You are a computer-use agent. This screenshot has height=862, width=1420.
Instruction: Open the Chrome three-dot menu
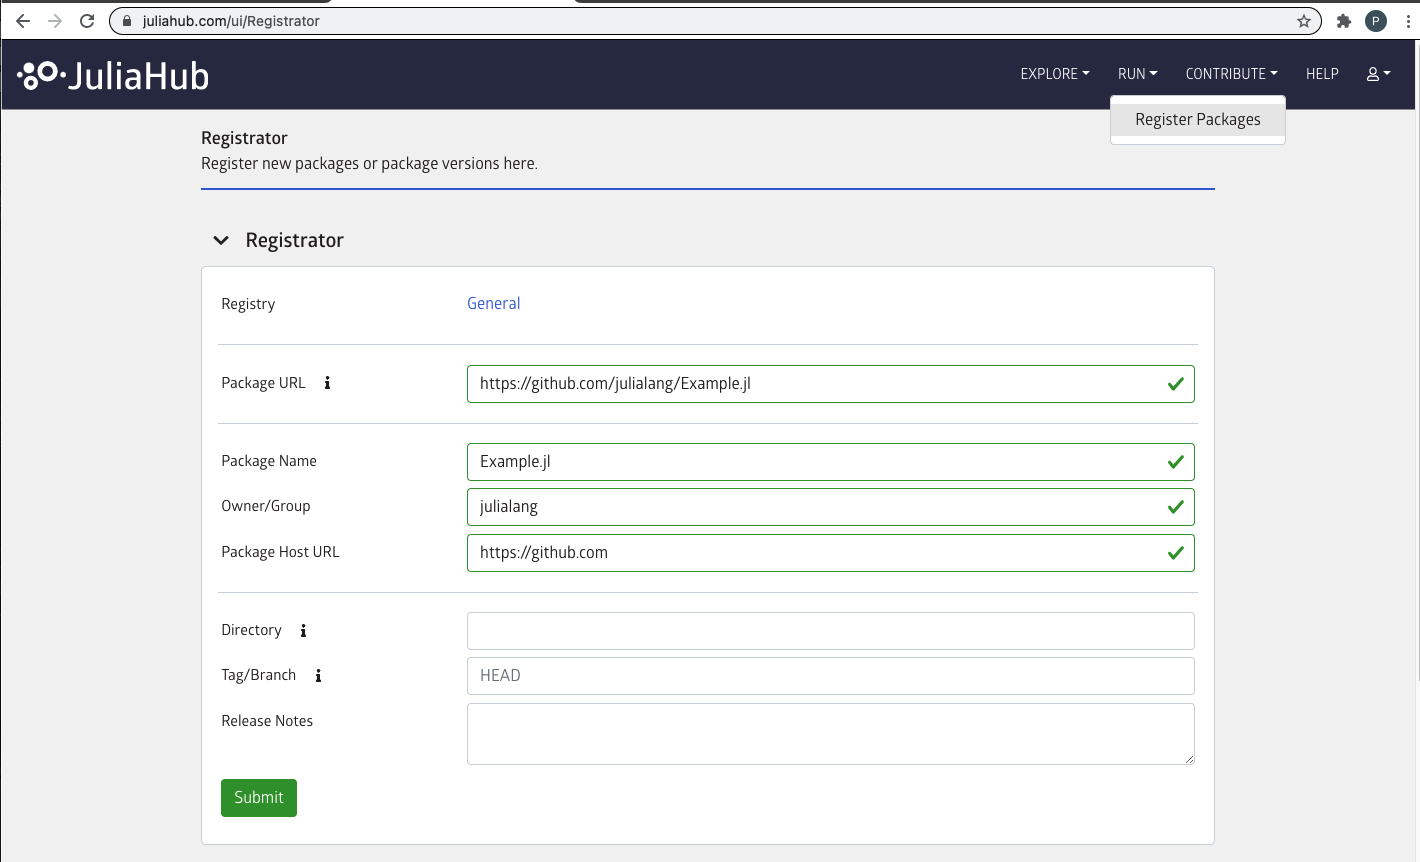(1407, 21)
